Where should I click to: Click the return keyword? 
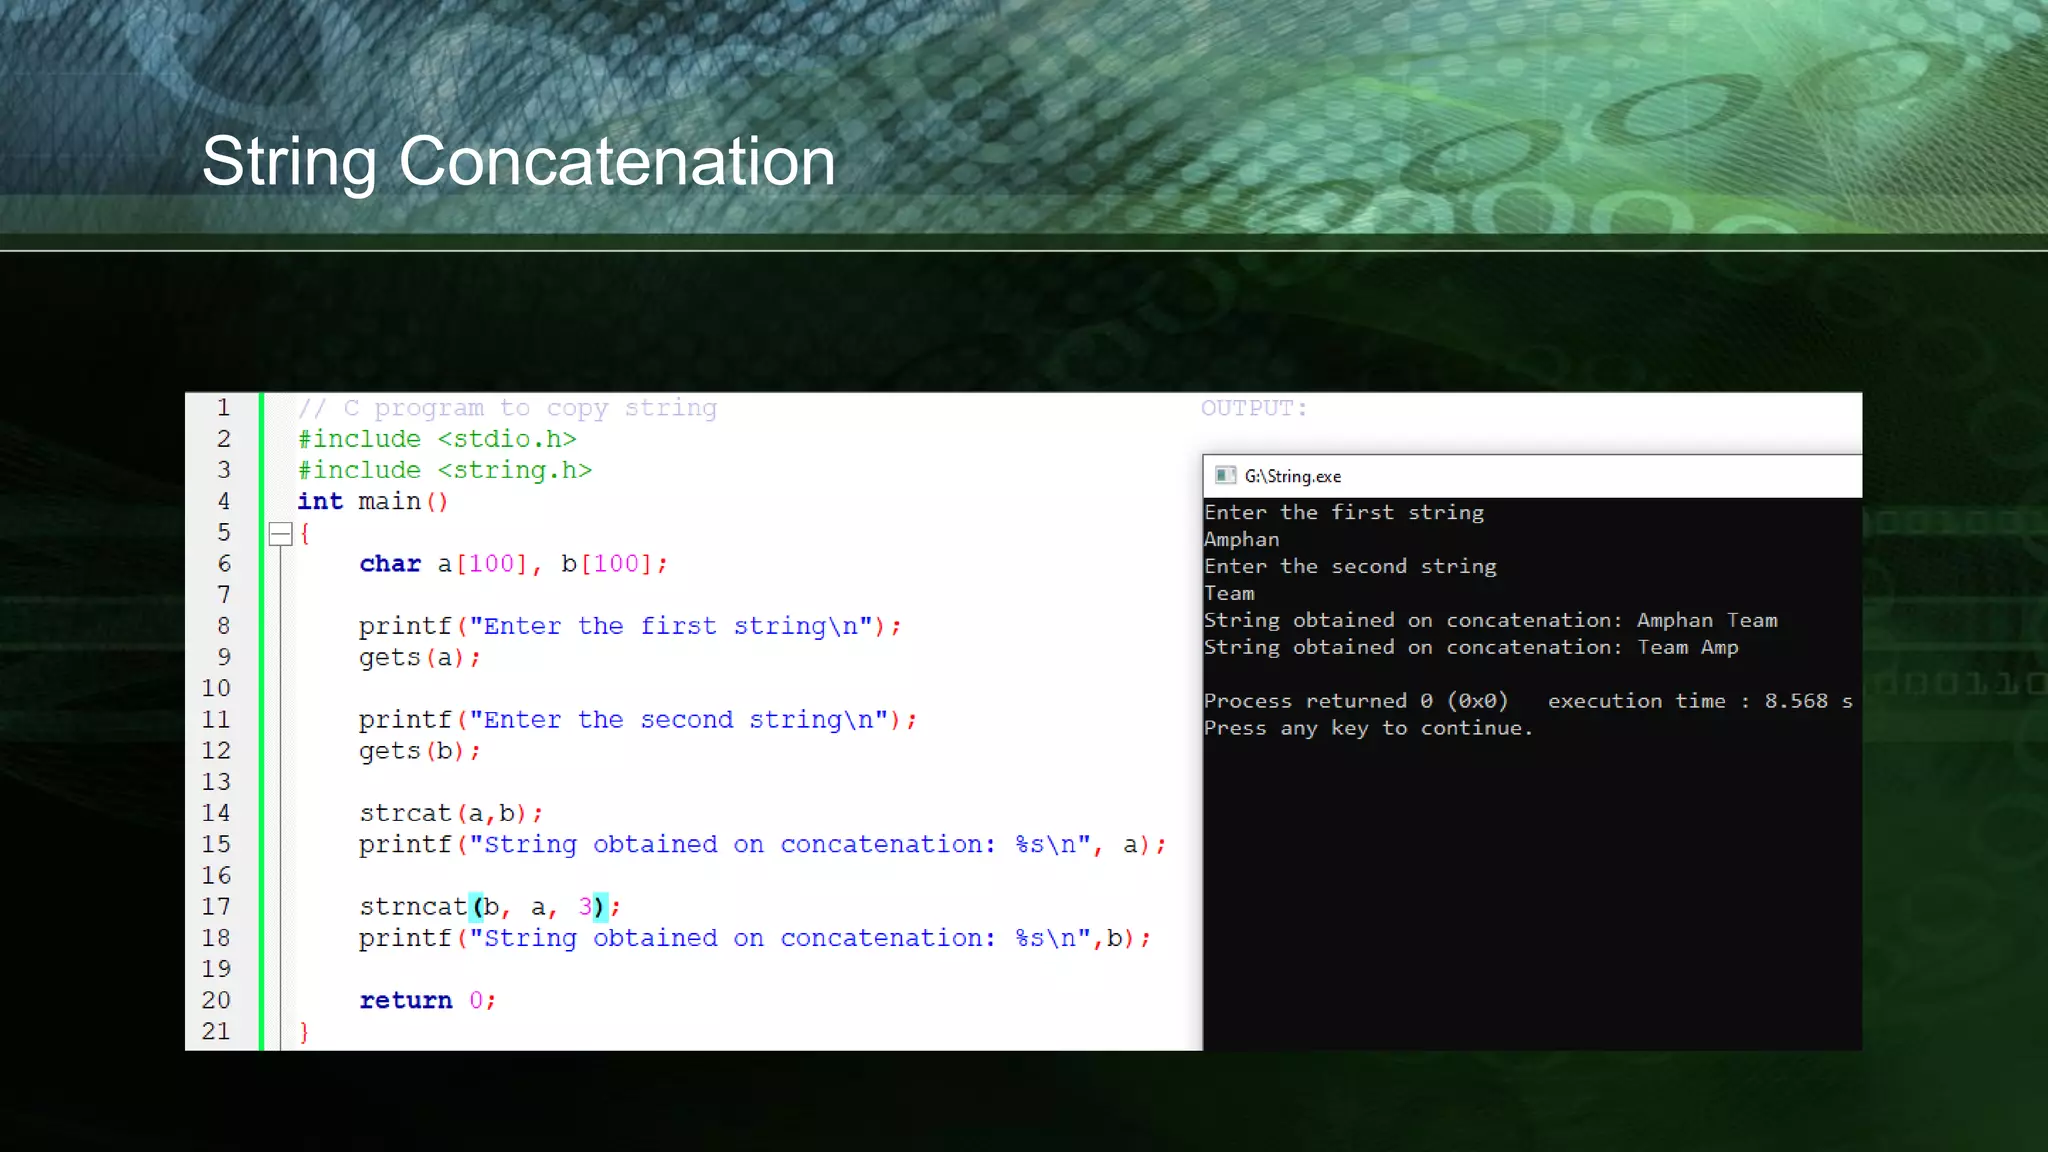tap(405, 1000)
